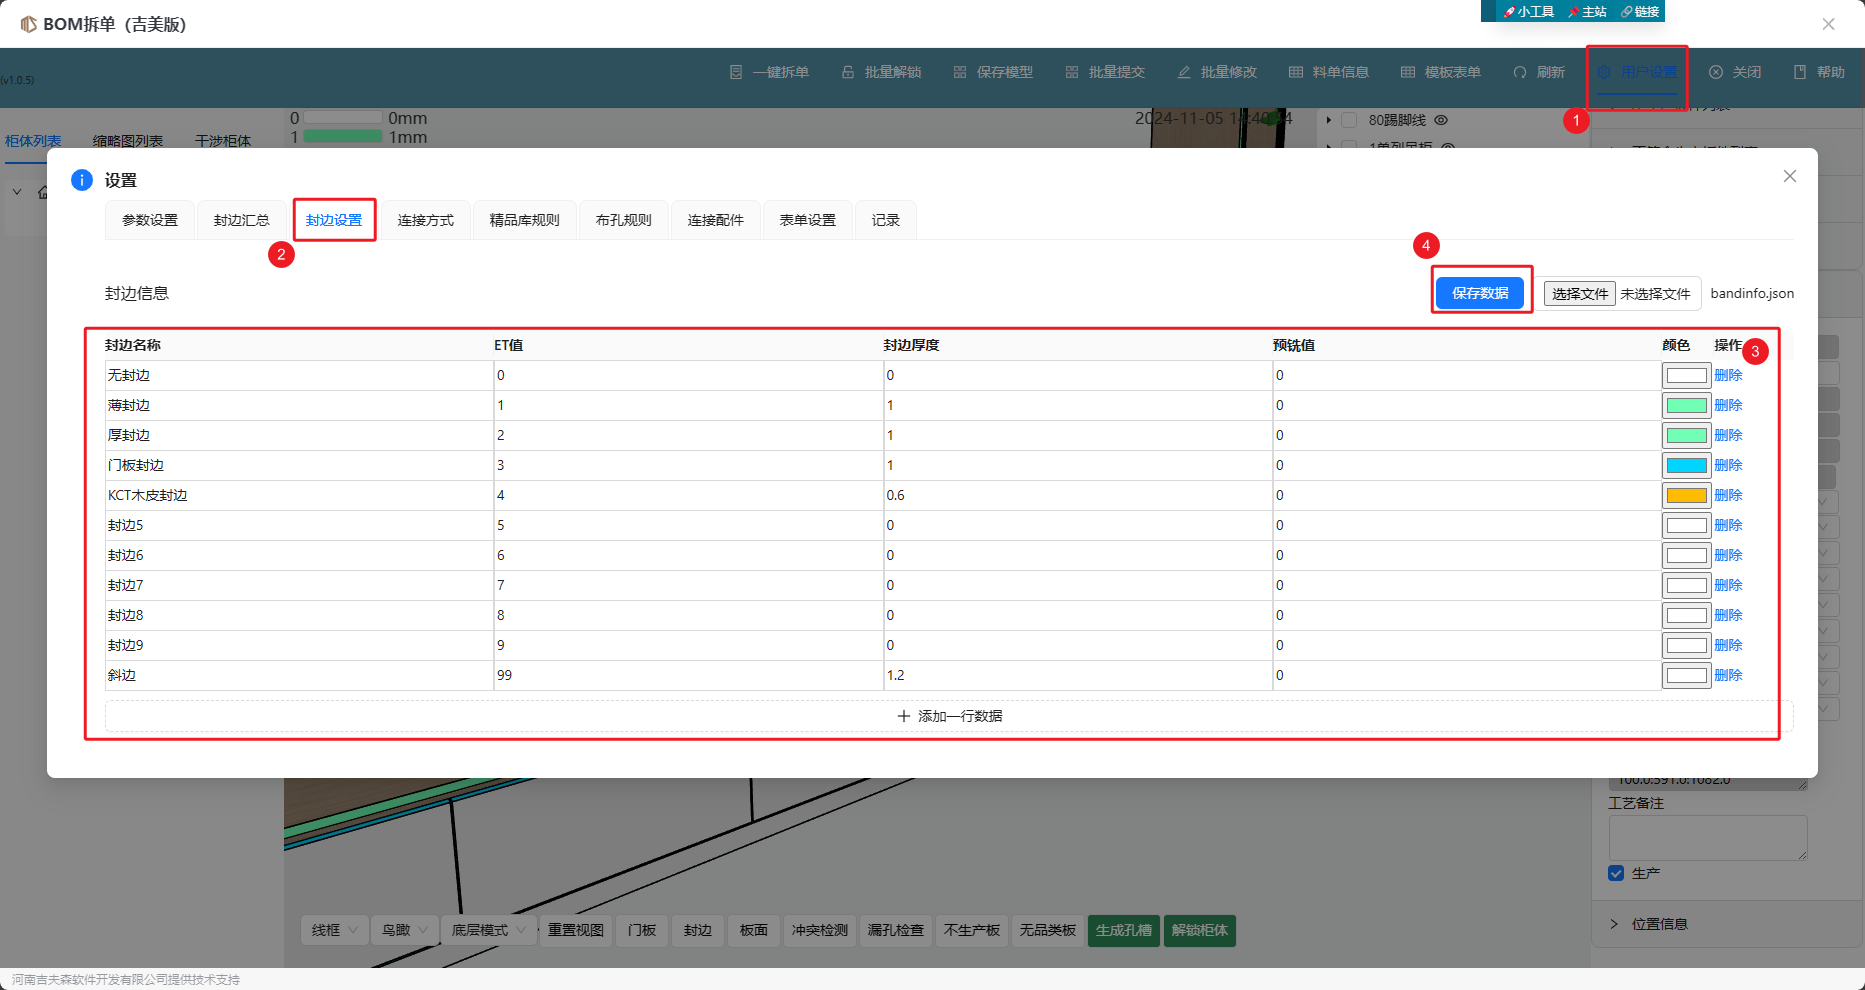Viewport: 1865px width, 990px height.
Task: Expand the 位置信息 section
Action: coord(1614,924)
